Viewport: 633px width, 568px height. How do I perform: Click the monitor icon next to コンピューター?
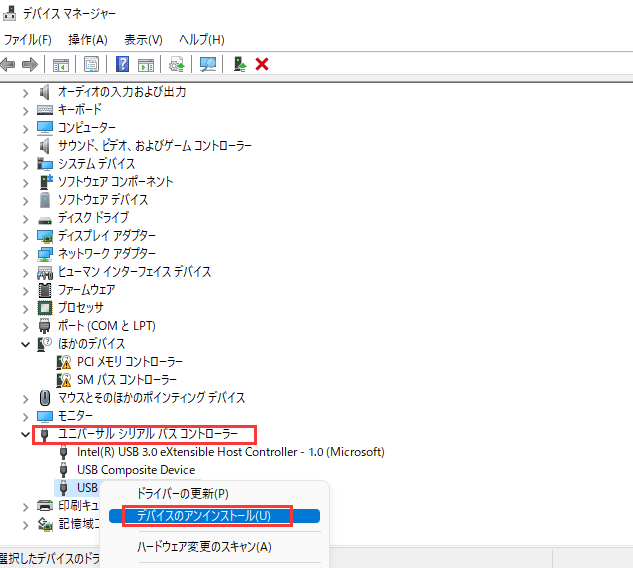pos(45,128)
